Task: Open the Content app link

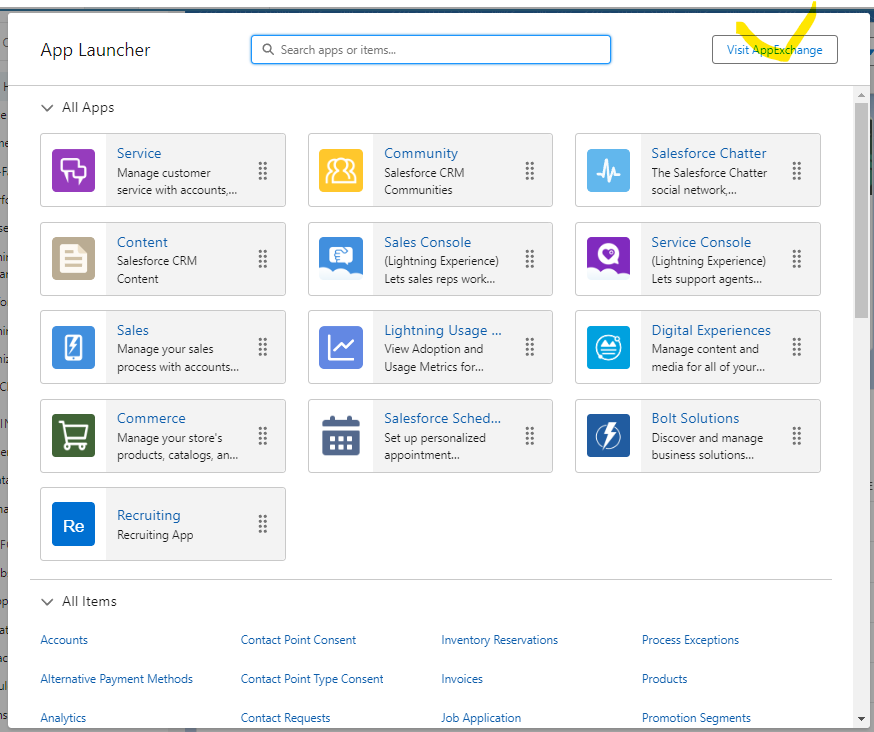Action: click(142, 243)
